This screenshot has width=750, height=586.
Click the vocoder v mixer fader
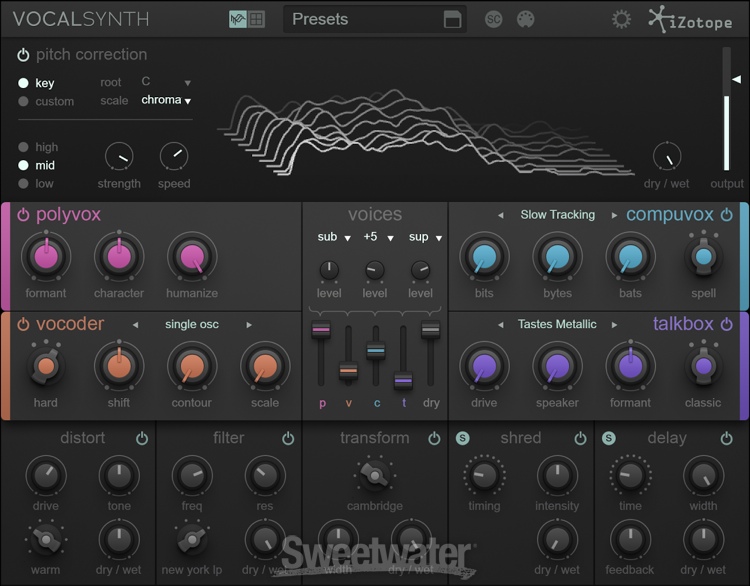click(348, 371)
